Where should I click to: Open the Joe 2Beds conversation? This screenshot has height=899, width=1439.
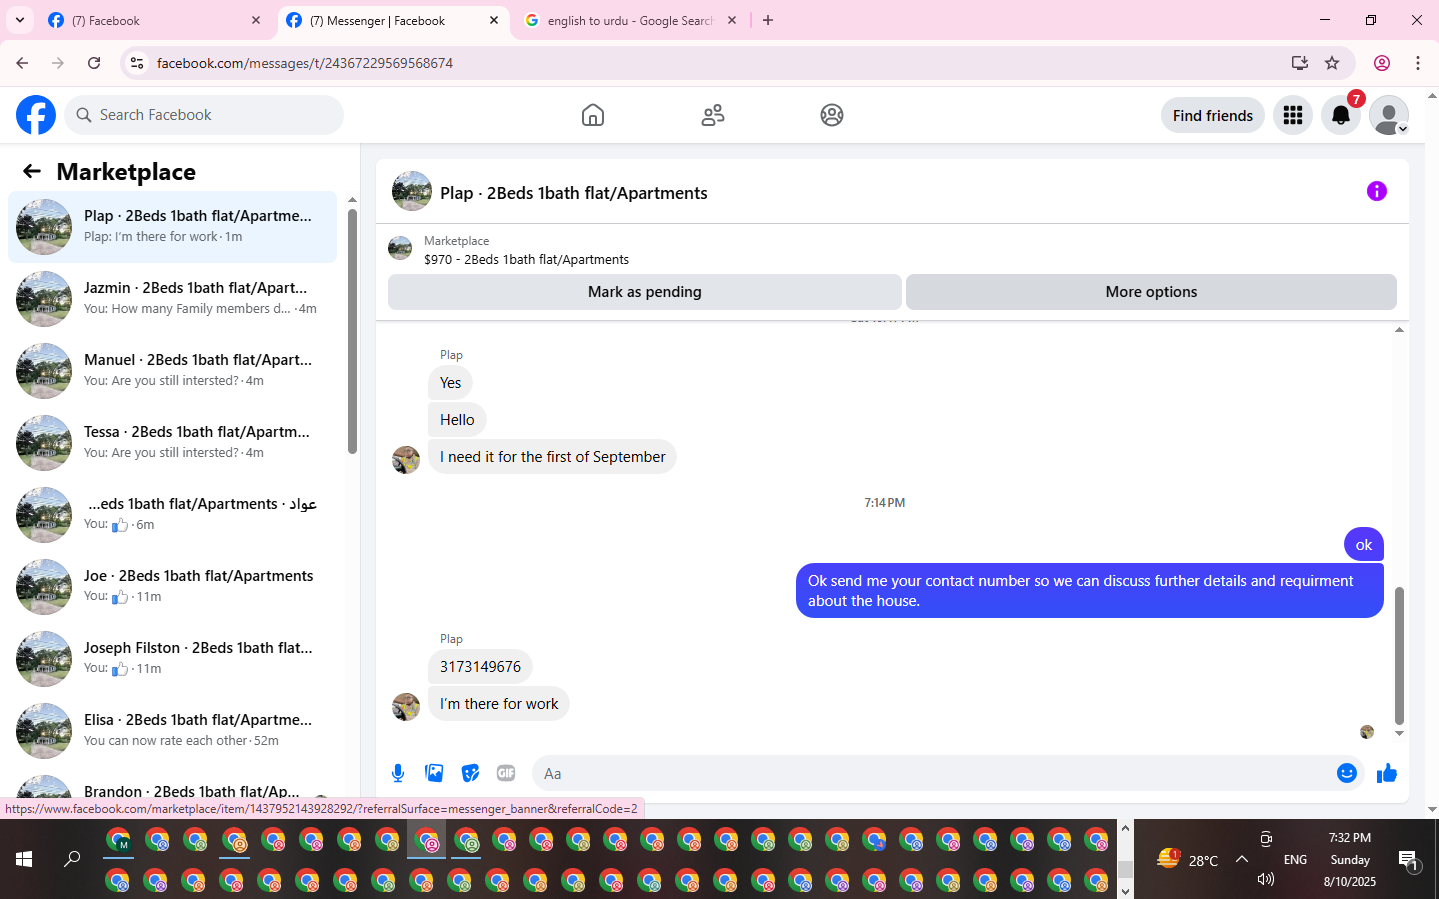(x=172, y=586)
